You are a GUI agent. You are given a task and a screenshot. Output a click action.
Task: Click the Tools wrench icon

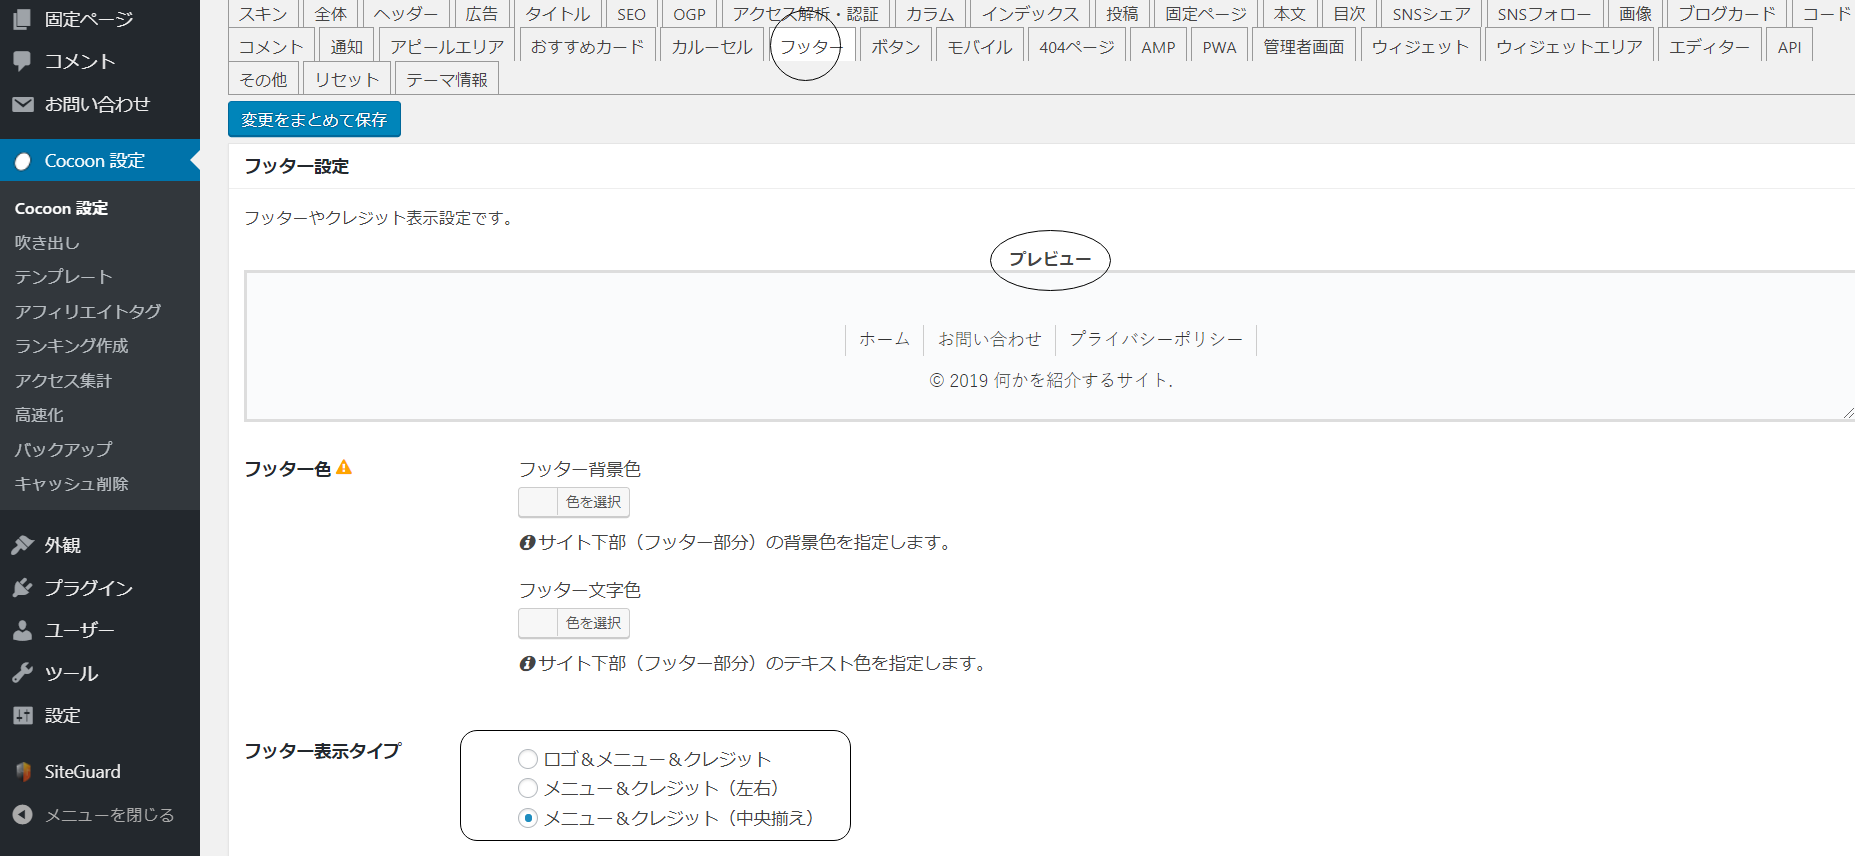[22, 673]
